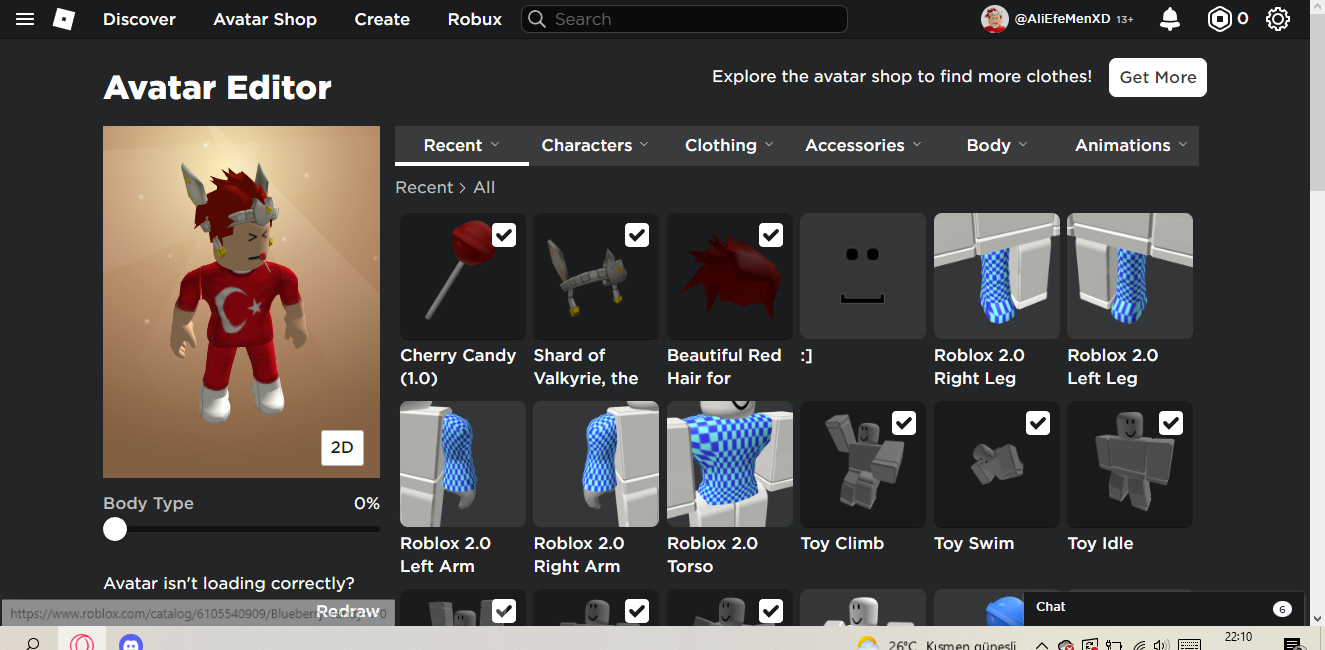1325x650 pixels.
Task: Uncheck the Toy Swim animation checkbox
Action: 1038,423
